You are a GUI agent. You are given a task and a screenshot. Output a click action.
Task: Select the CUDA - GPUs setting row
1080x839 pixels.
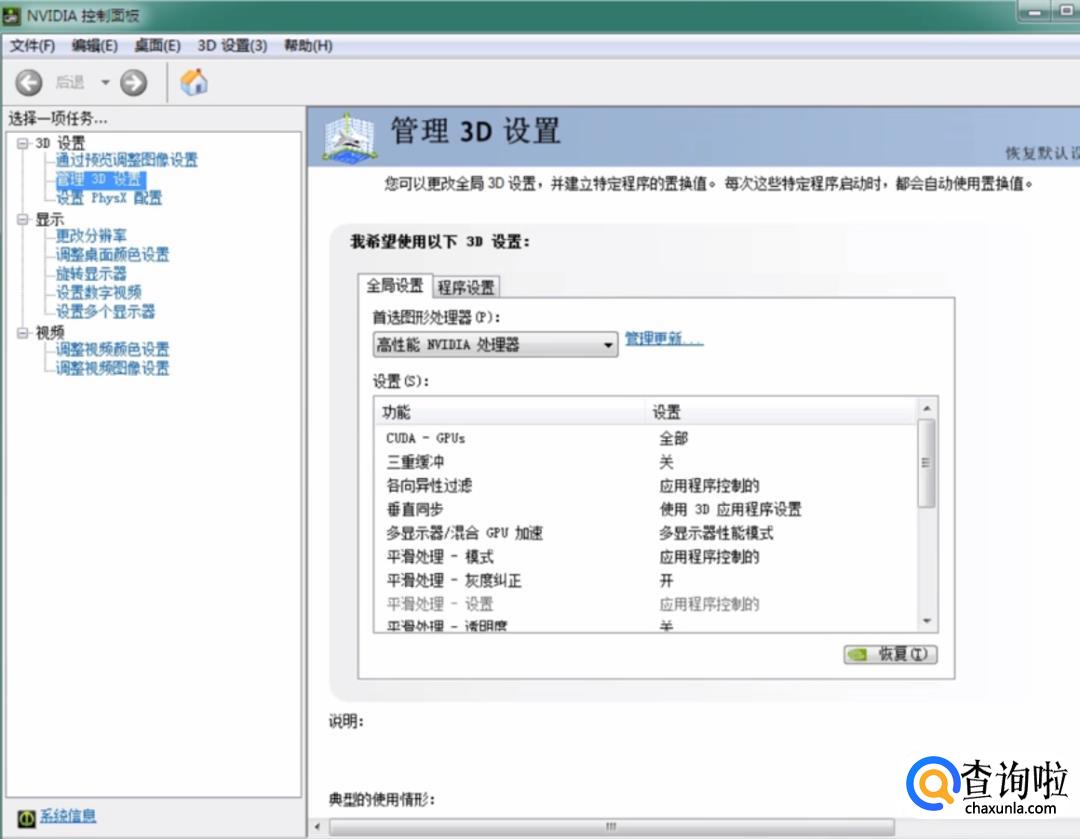646,439
